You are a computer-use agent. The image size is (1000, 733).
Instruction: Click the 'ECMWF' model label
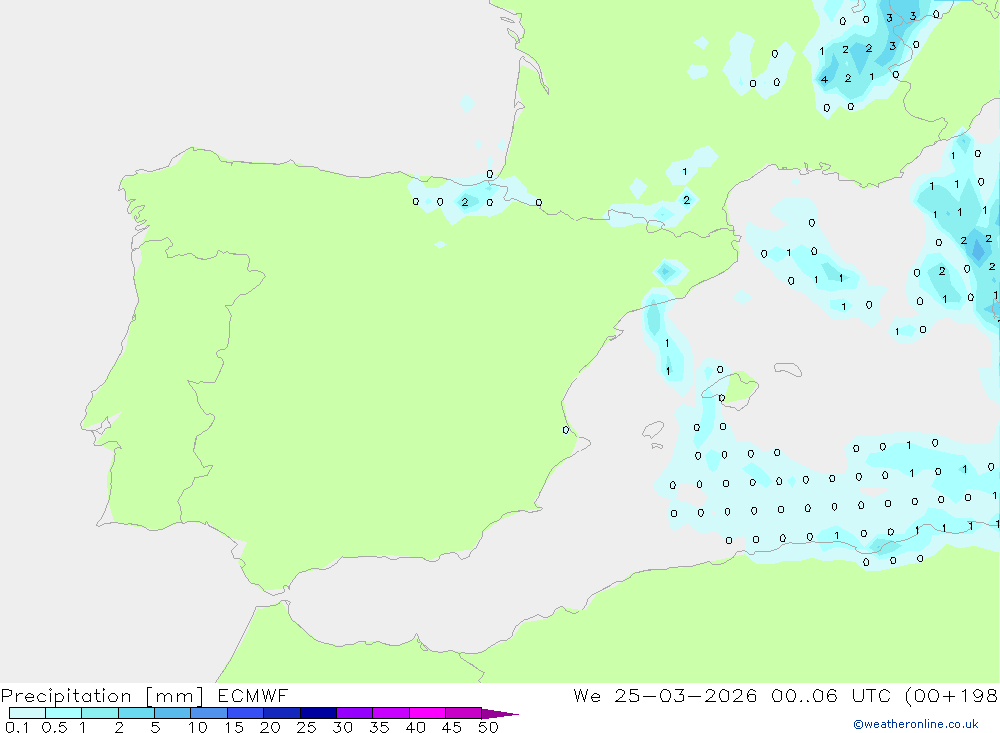[x=253, y=695]
